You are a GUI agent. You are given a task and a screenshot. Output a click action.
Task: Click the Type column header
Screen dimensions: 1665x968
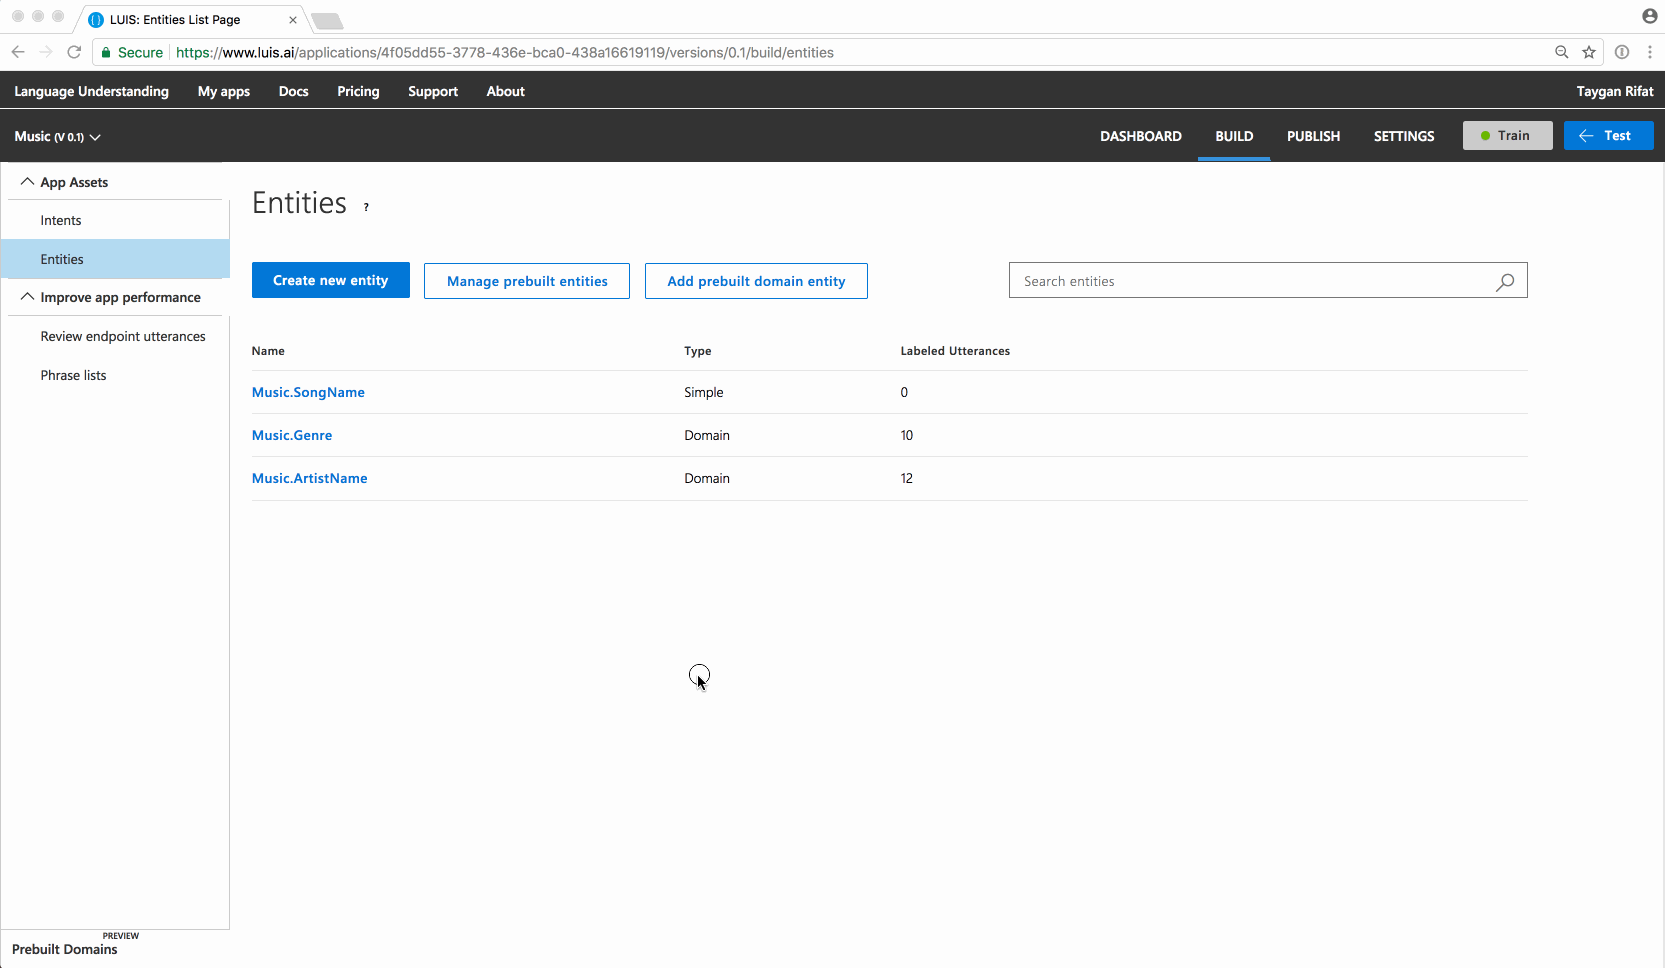click(x=698, y=351)
